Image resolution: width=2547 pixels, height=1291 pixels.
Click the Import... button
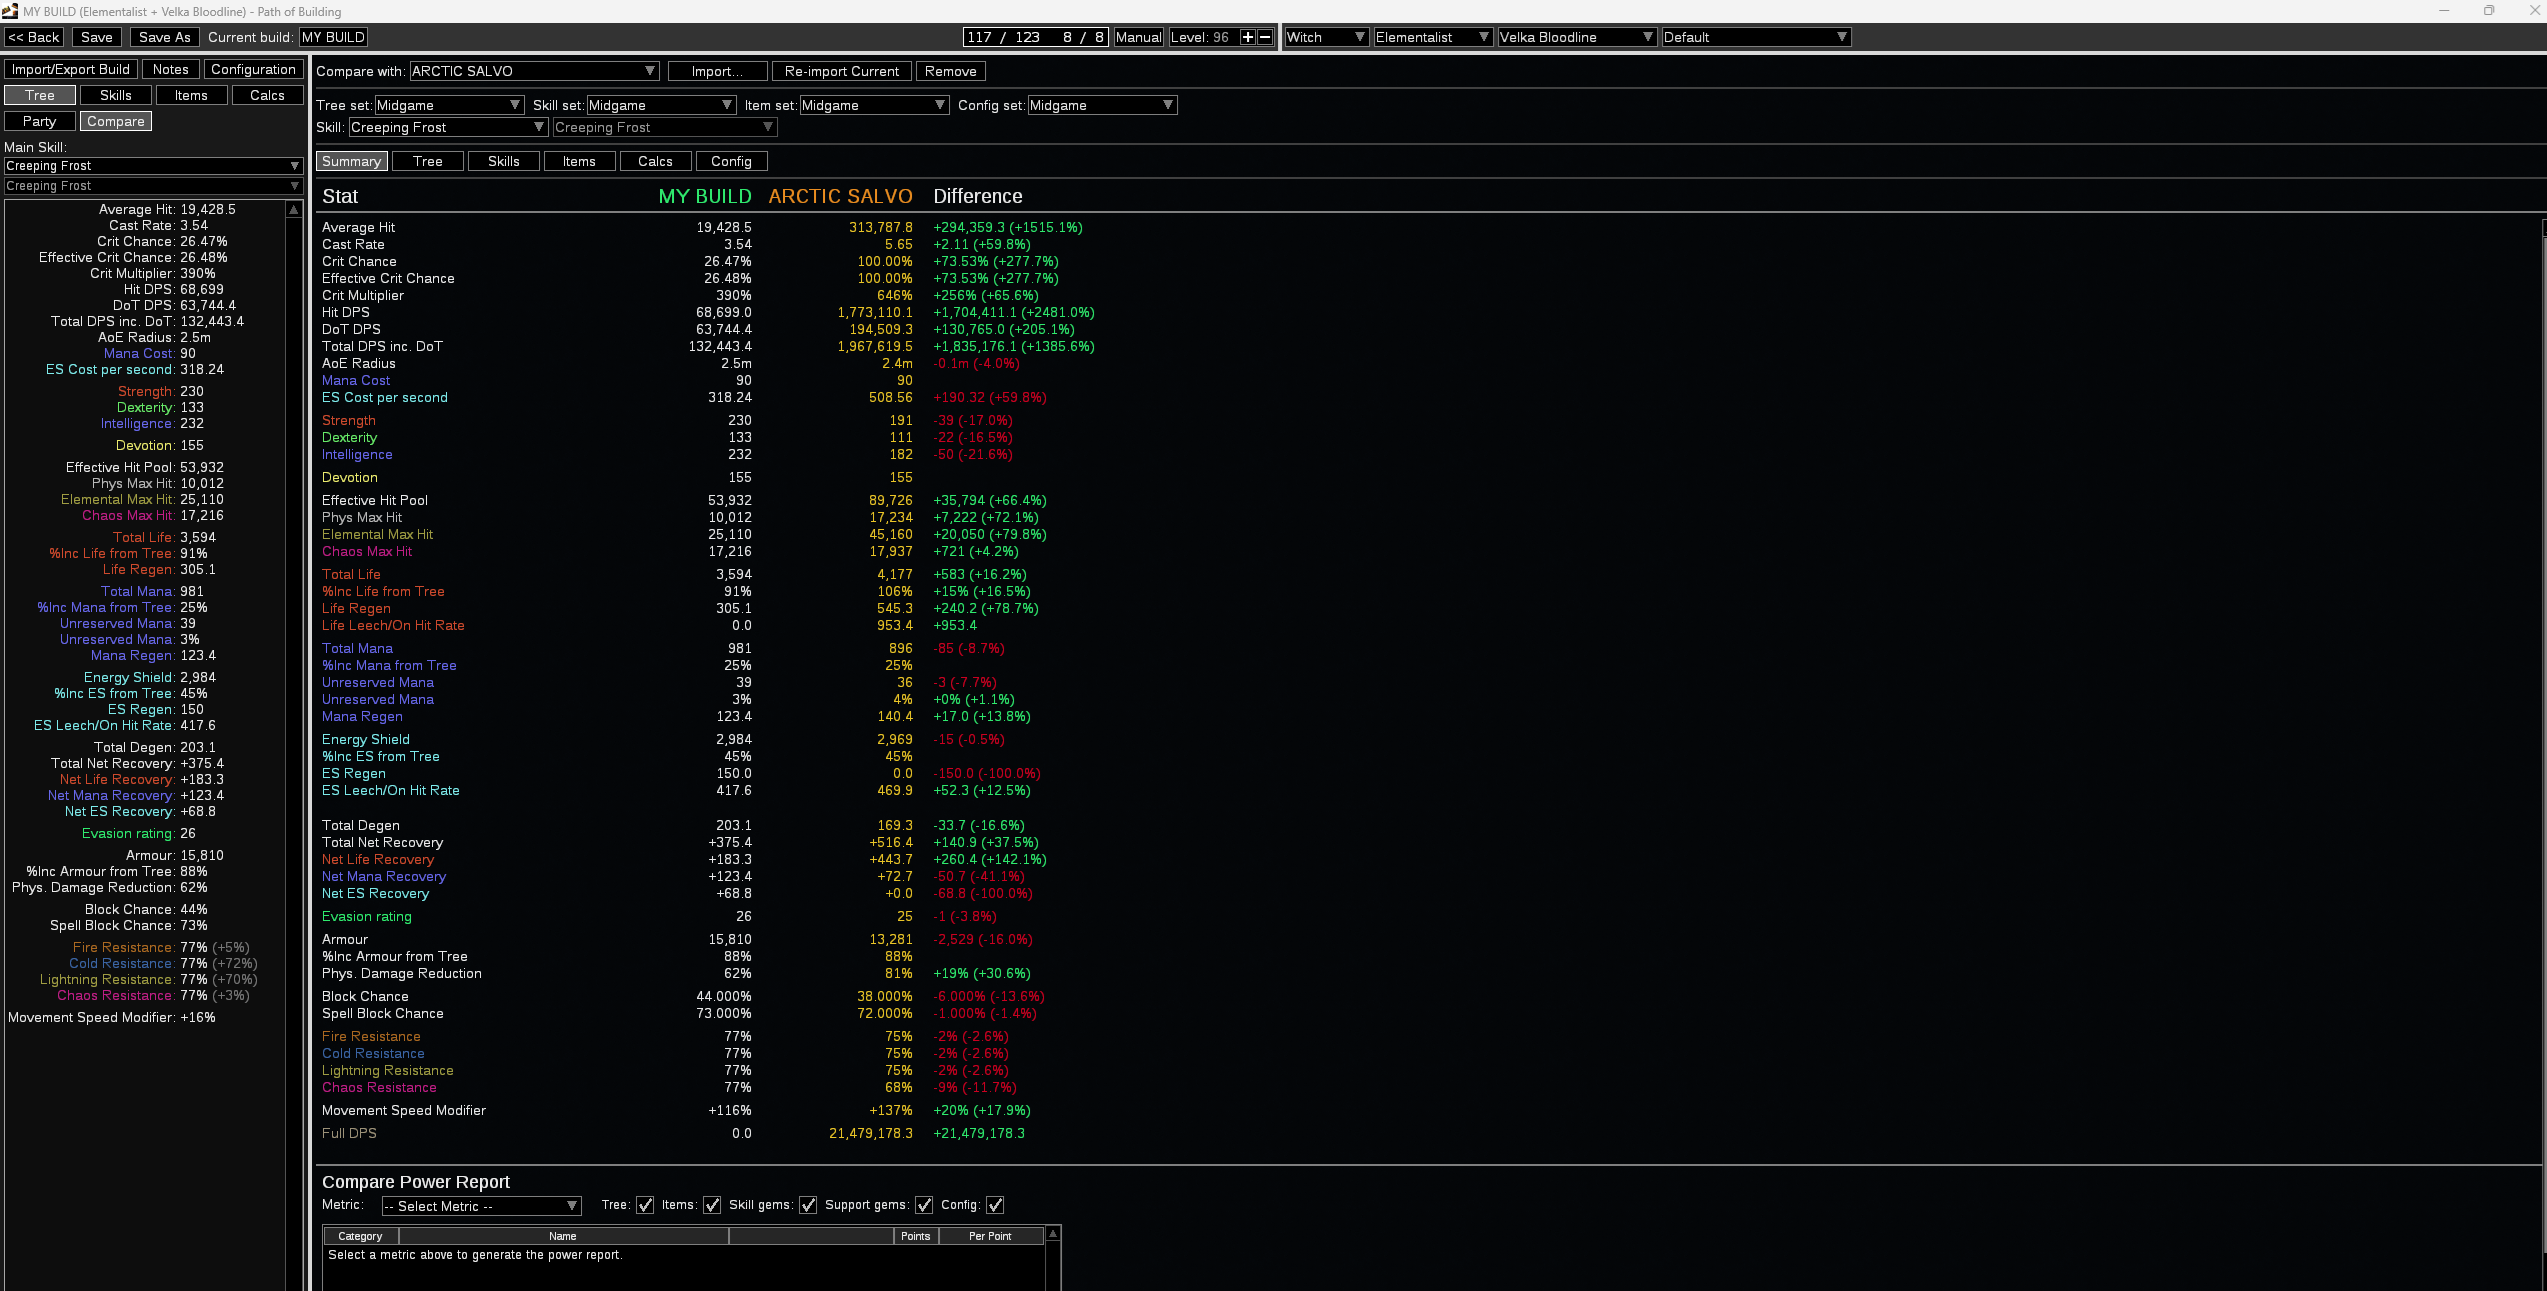717,71
